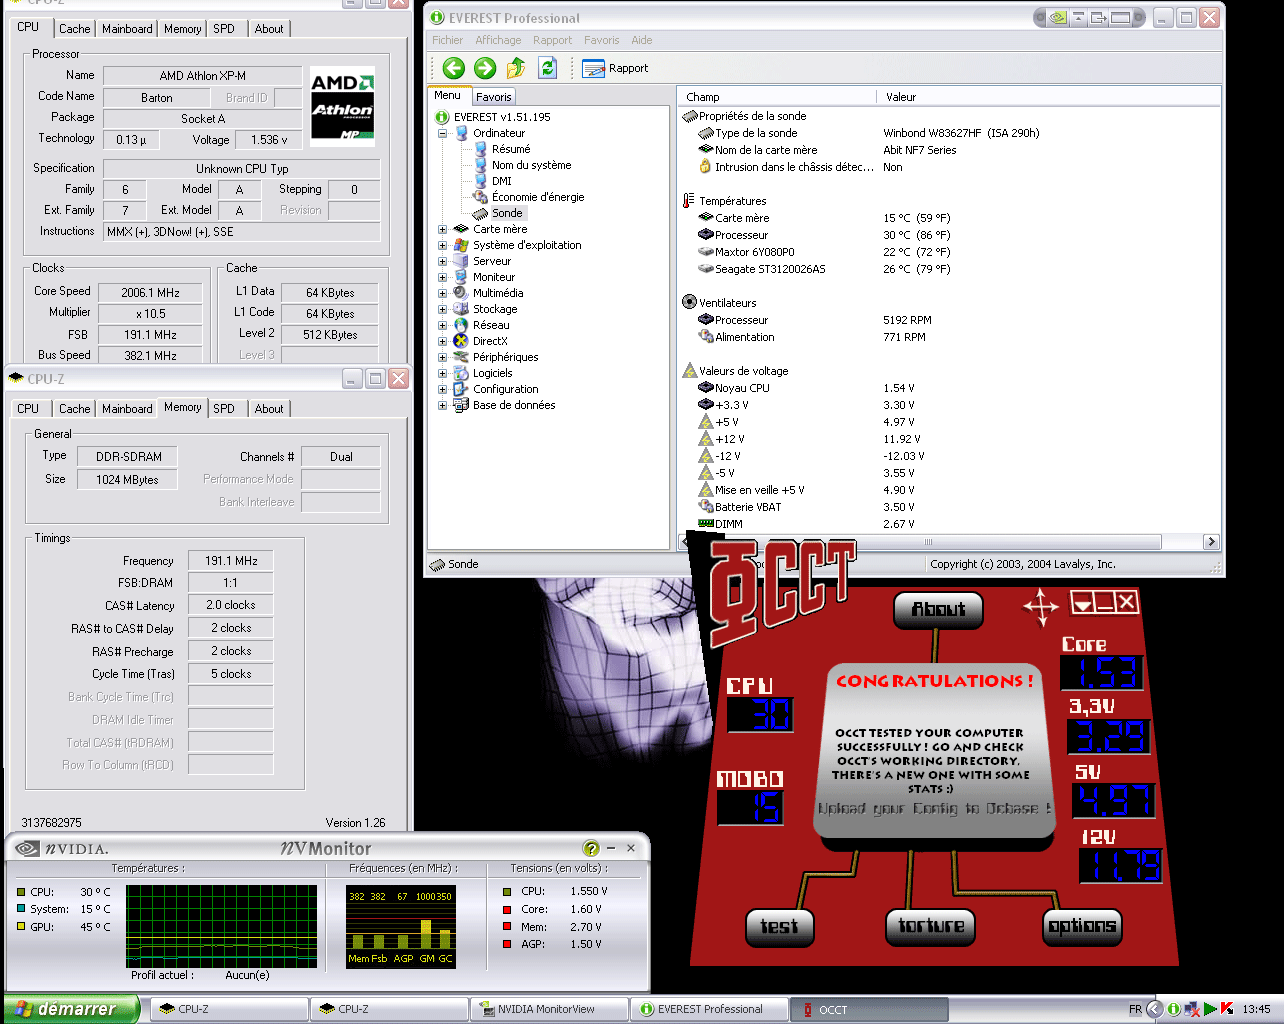Click the Champ column header
This screenshot has width=1284, height=1024.
[777, 97]
